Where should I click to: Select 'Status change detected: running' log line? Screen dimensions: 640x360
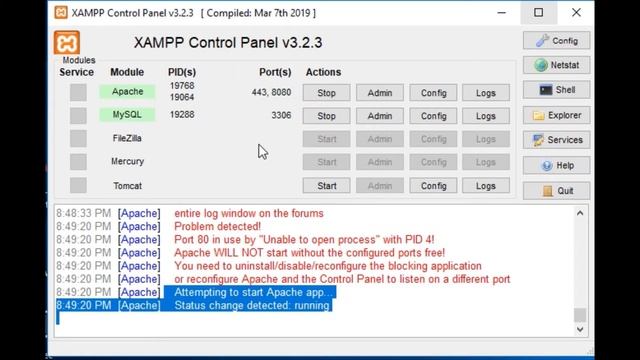[252, 305]
